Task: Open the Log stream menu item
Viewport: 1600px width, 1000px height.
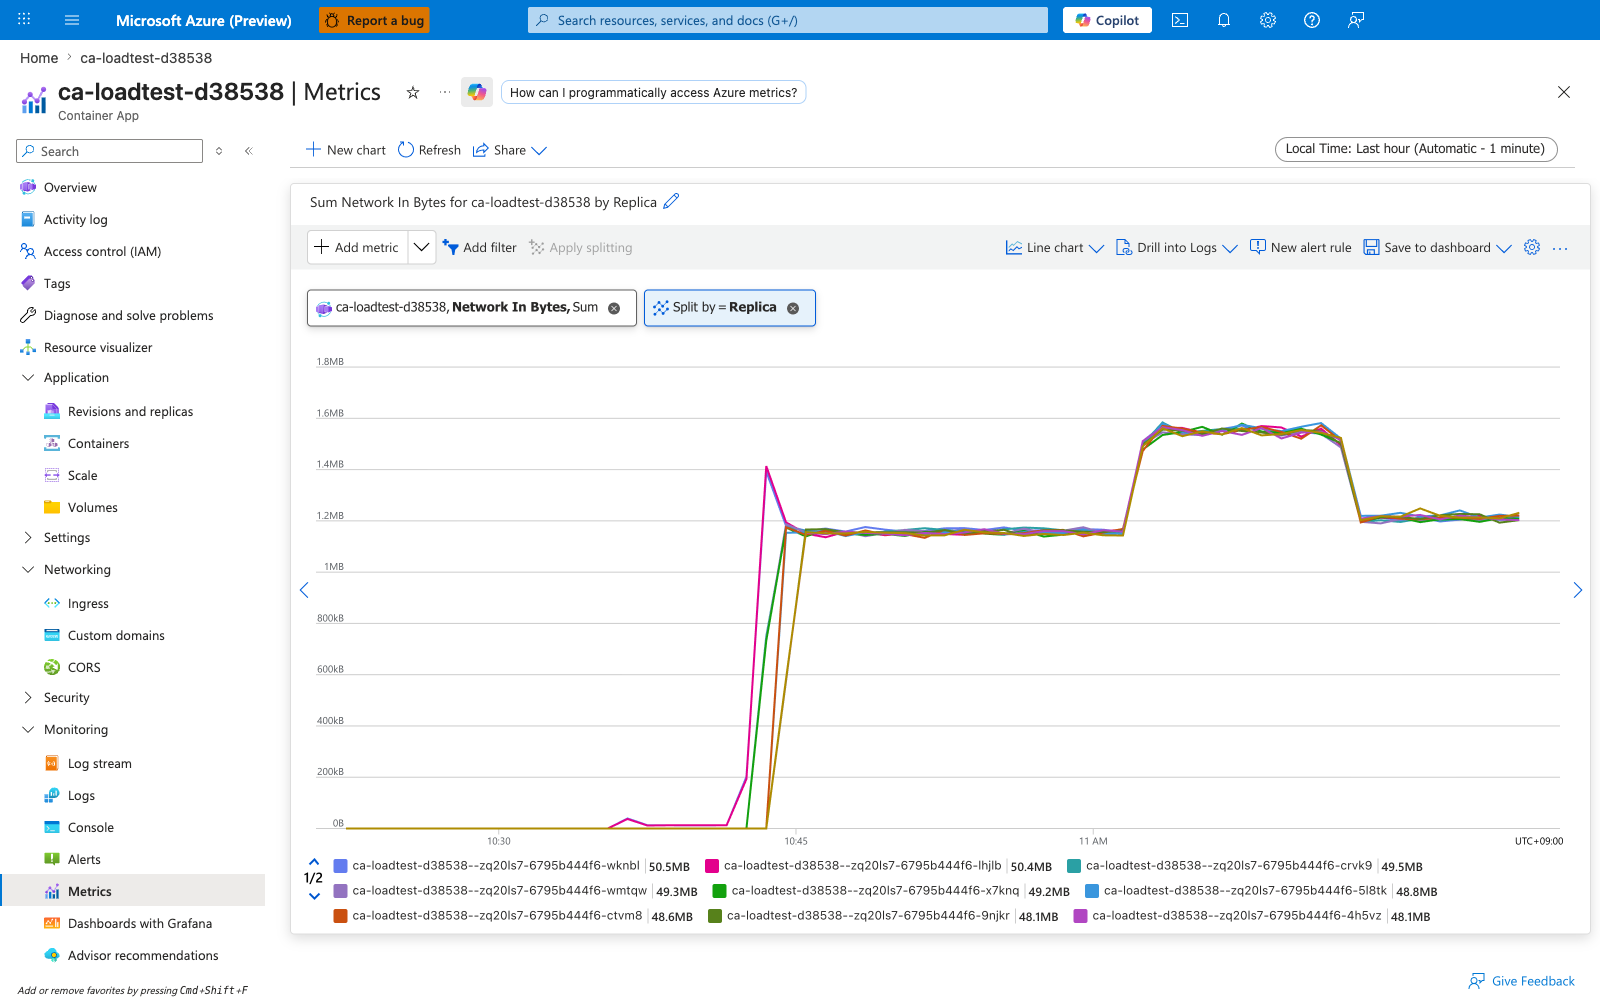Action: [x=99, y=764]
